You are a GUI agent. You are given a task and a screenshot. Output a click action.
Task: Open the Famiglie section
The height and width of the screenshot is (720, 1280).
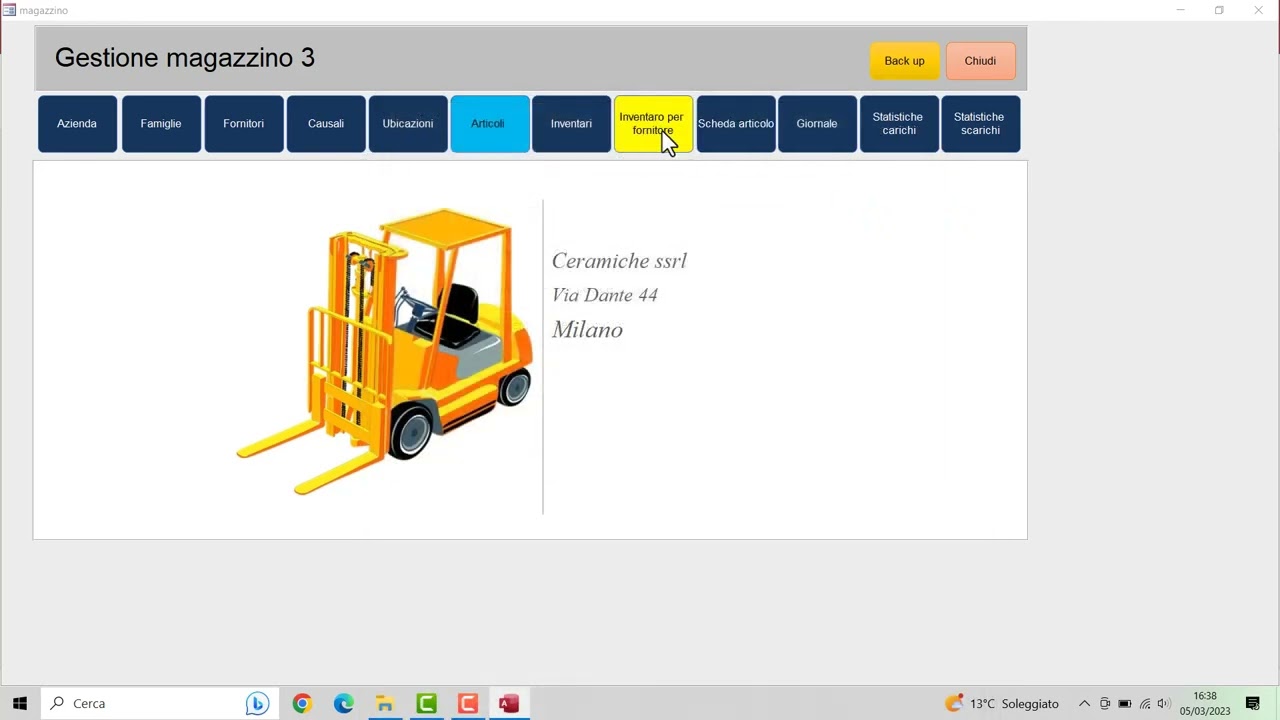[x=161, y=124]
